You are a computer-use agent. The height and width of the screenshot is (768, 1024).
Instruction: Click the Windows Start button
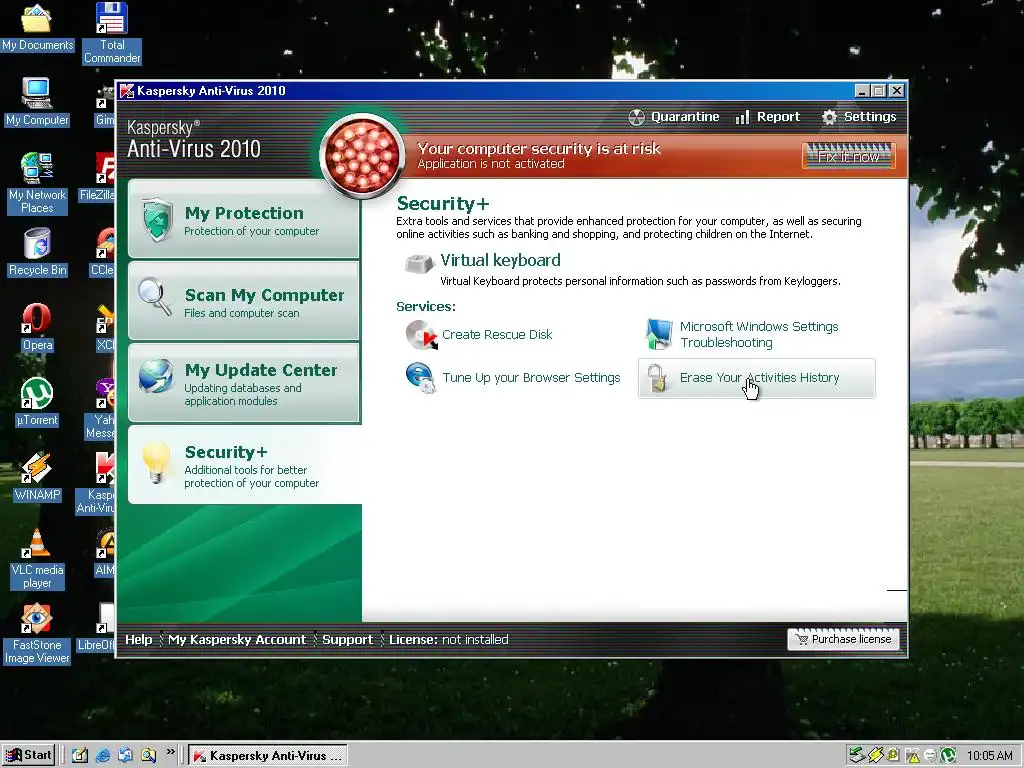(x=29, y=756)
